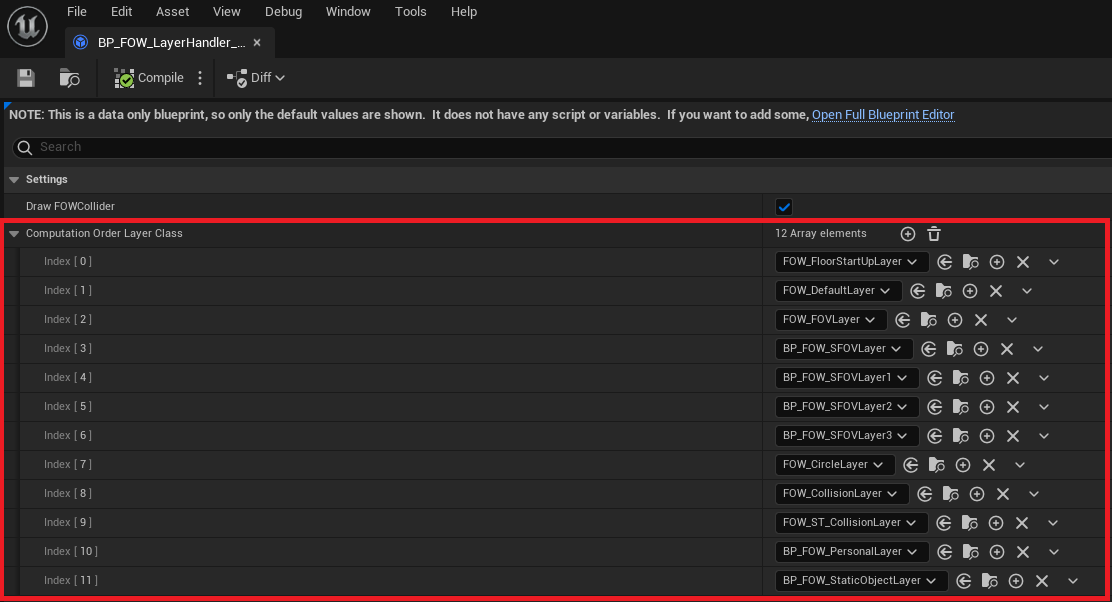
Task: Clear the Index 8 class with X
Action: (1003, 495)
